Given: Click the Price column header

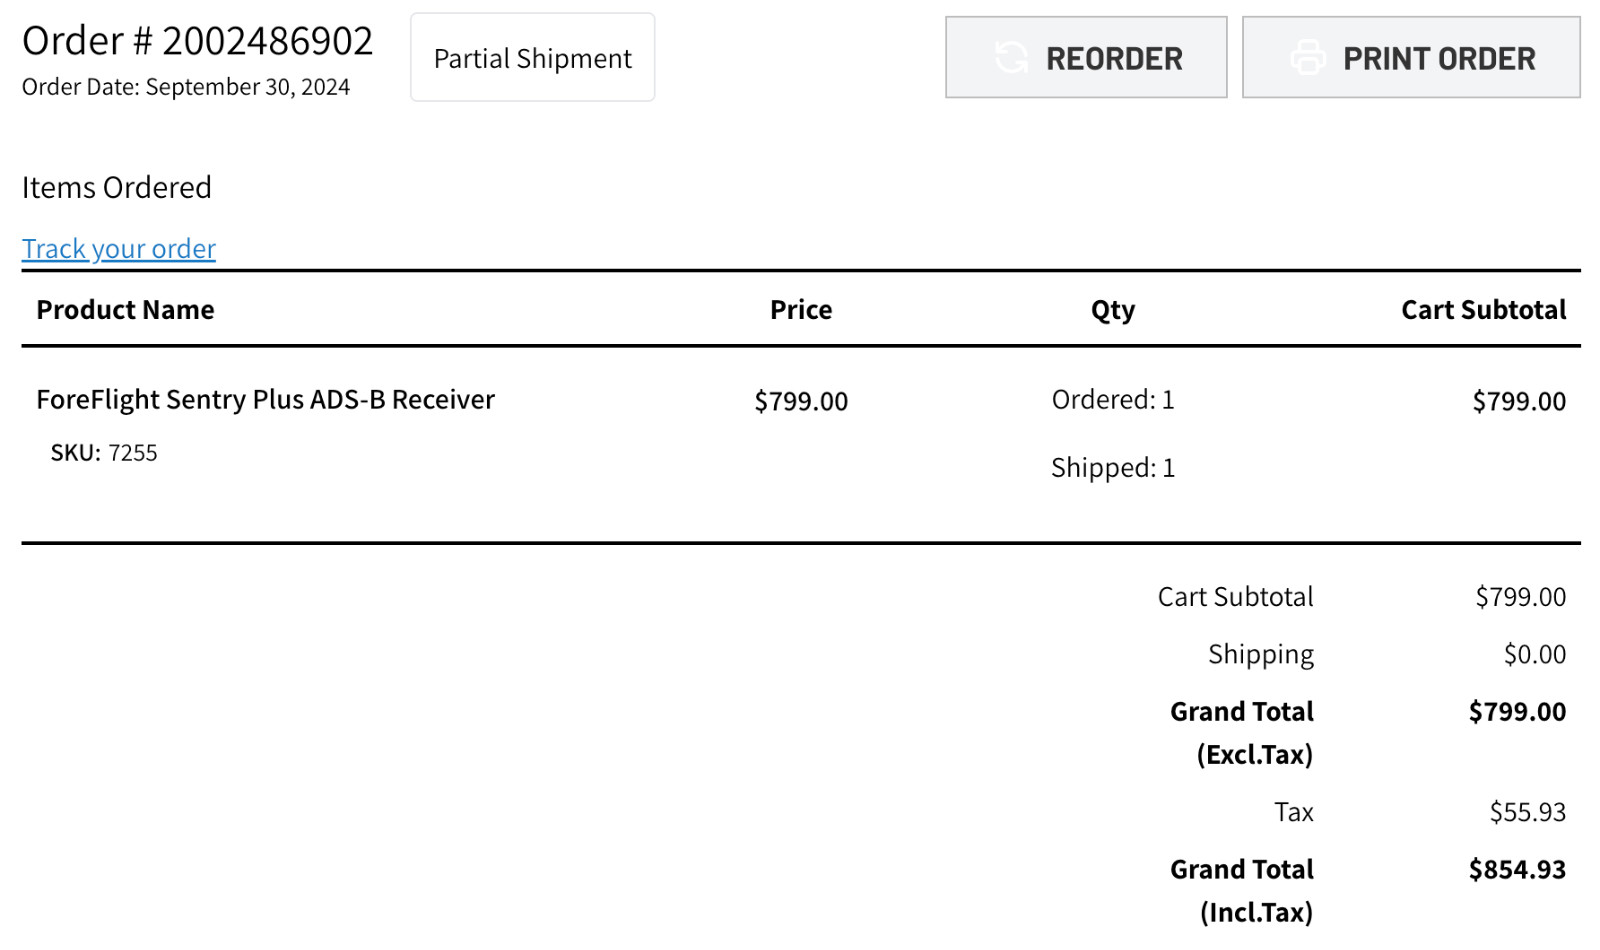Looking at the screenshot, I should [x=801, y=310].
